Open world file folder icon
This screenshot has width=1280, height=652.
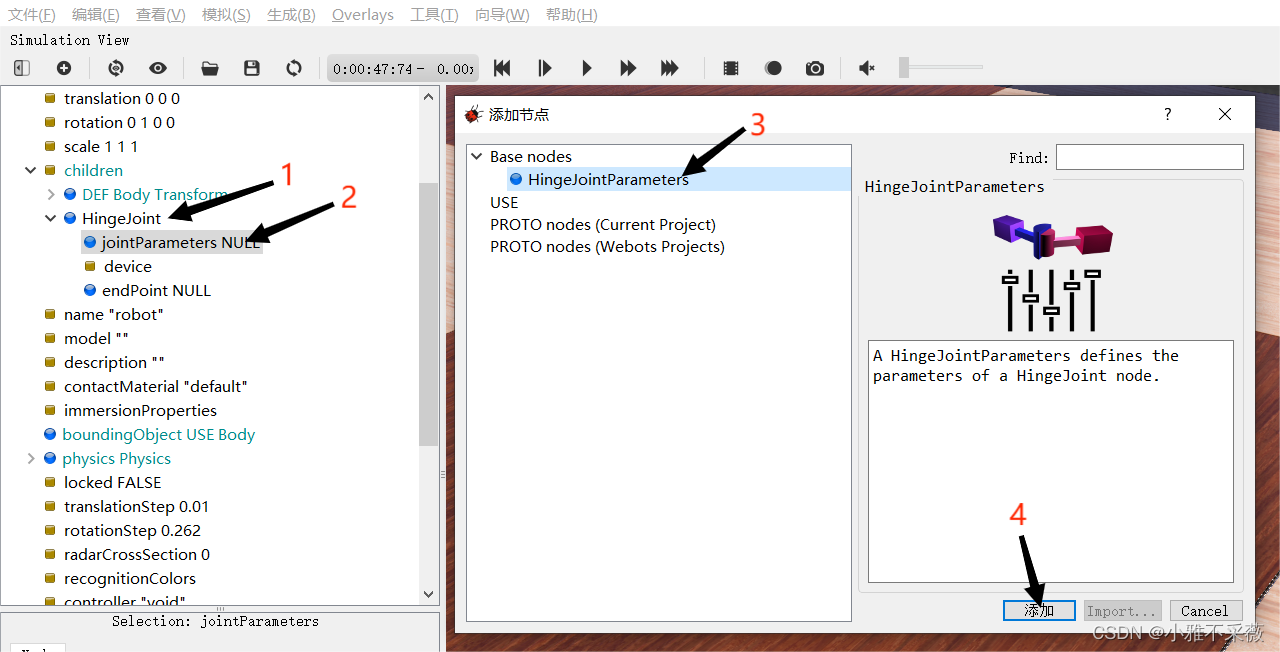[210, 68]
